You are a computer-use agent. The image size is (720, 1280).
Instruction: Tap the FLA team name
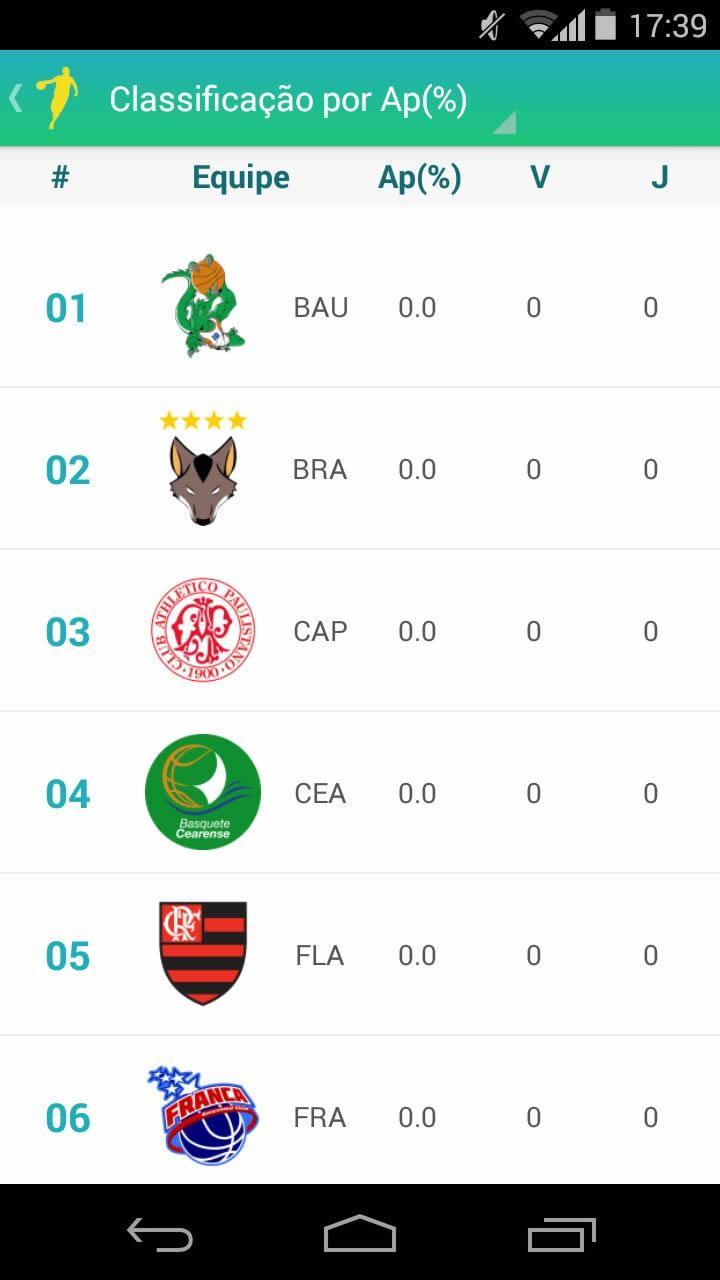coord(320,955)
